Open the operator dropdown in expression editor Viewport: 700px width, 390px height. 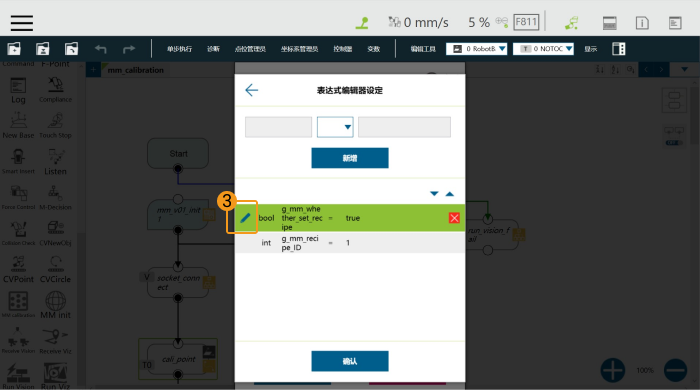click(x=335, y=127)
